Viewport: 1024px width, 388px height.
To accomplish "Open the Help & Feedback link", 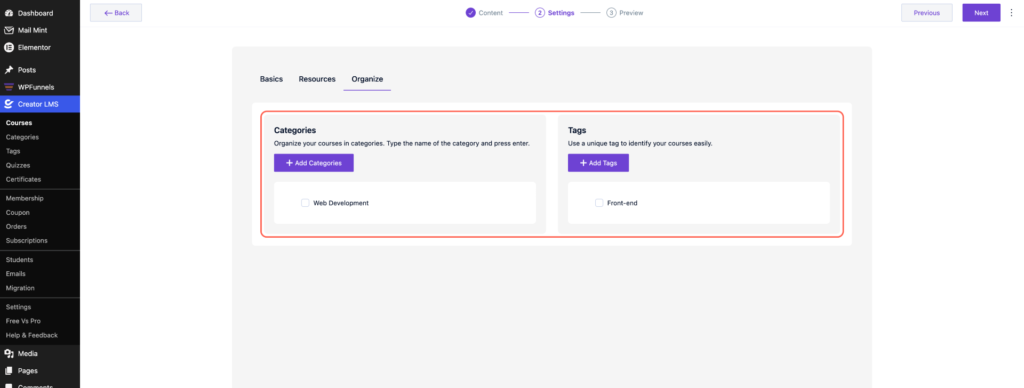I will 31,335.
